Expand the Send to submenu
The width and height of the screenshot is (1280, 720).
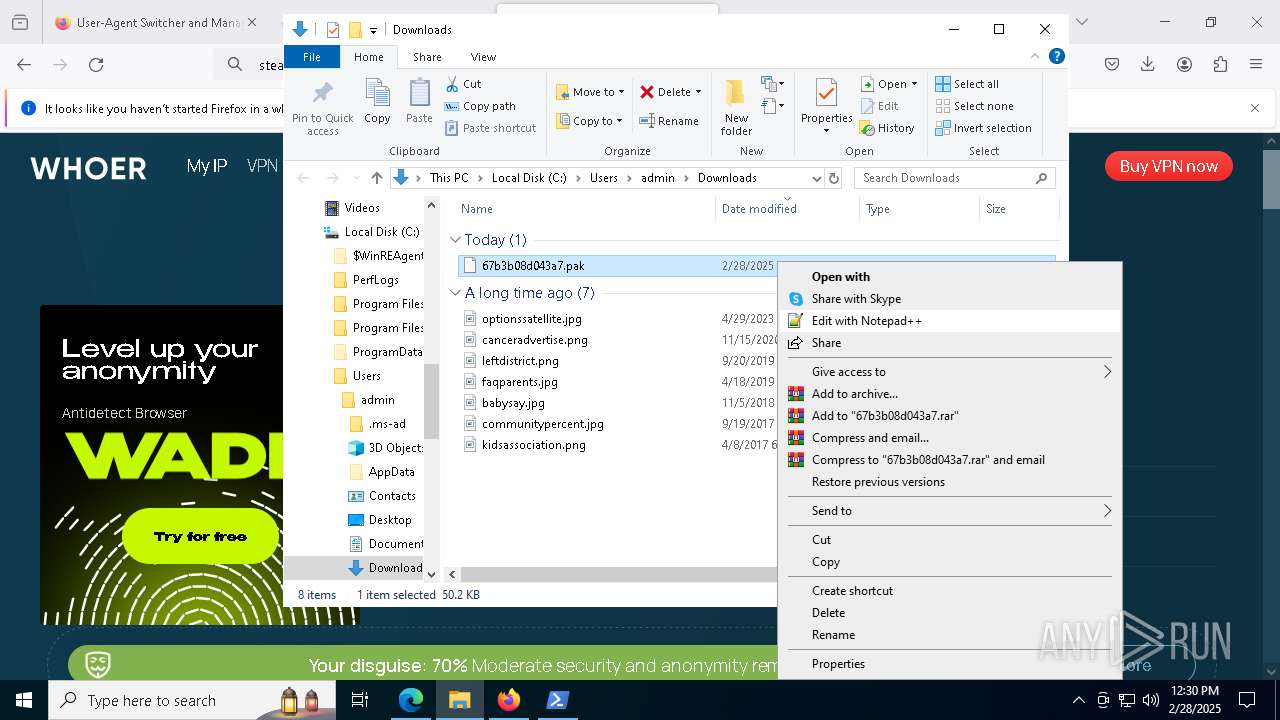949,511
